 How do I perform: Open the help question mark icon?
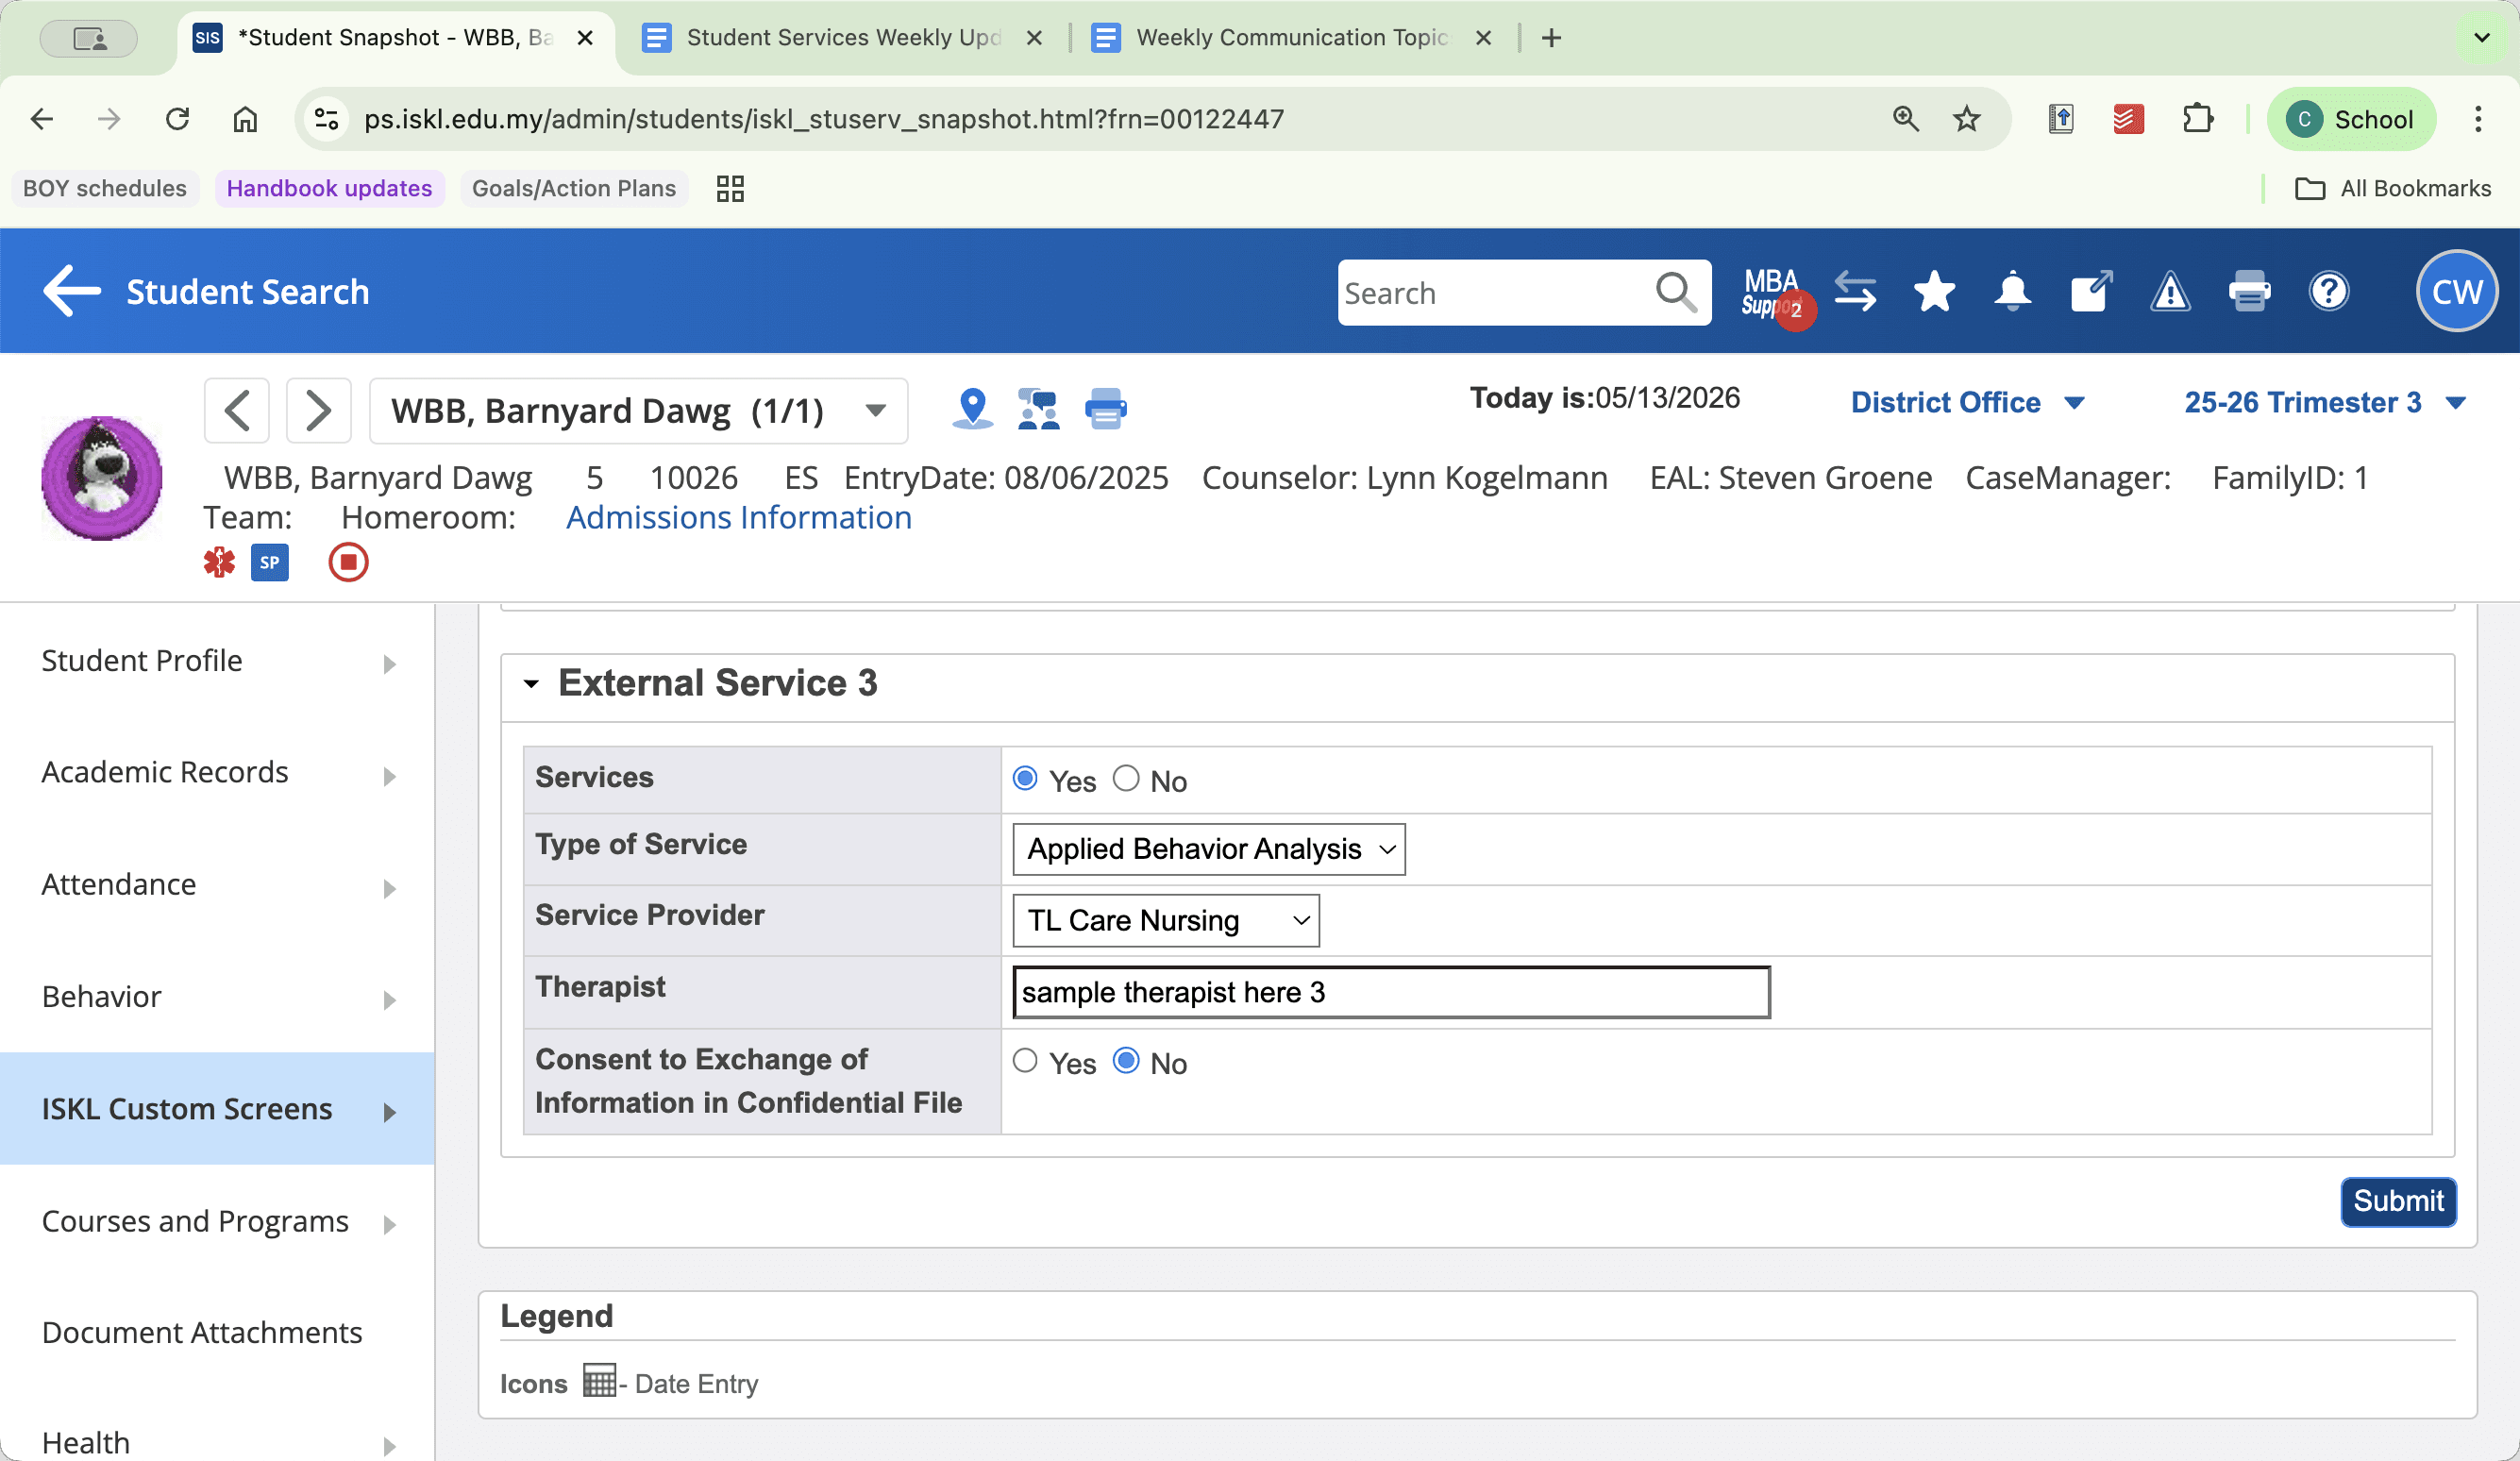click(x=2328, y=292)
